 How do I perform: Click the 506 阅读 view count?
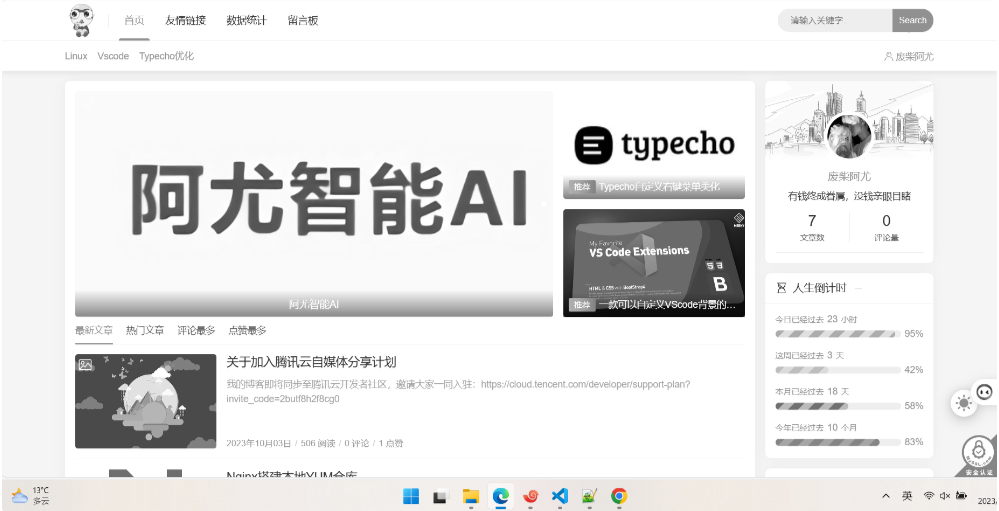(318, 443)
